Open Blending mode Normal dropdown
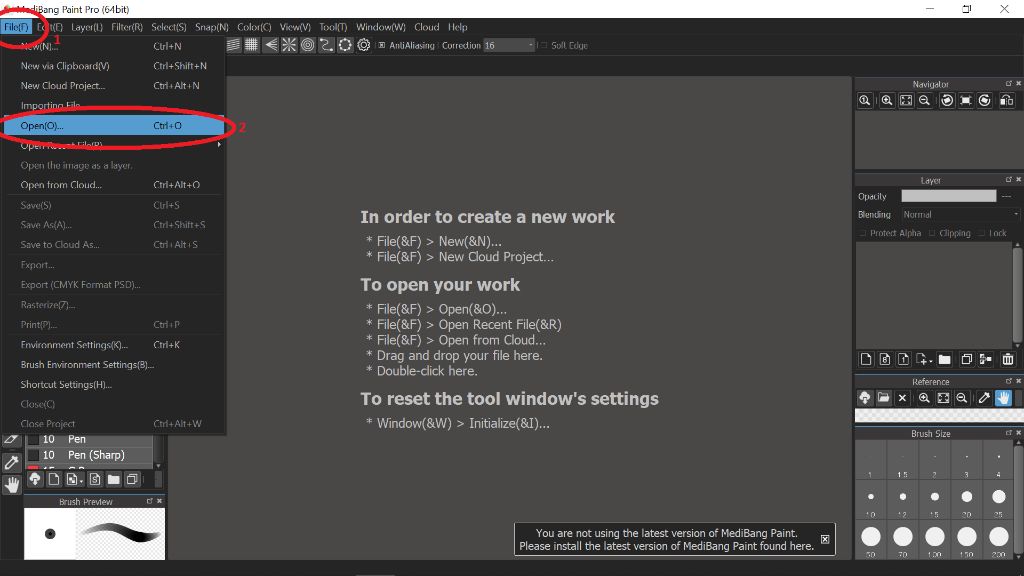The width and height of the screenshot is (1024, 576). click(x=959, y=214)
